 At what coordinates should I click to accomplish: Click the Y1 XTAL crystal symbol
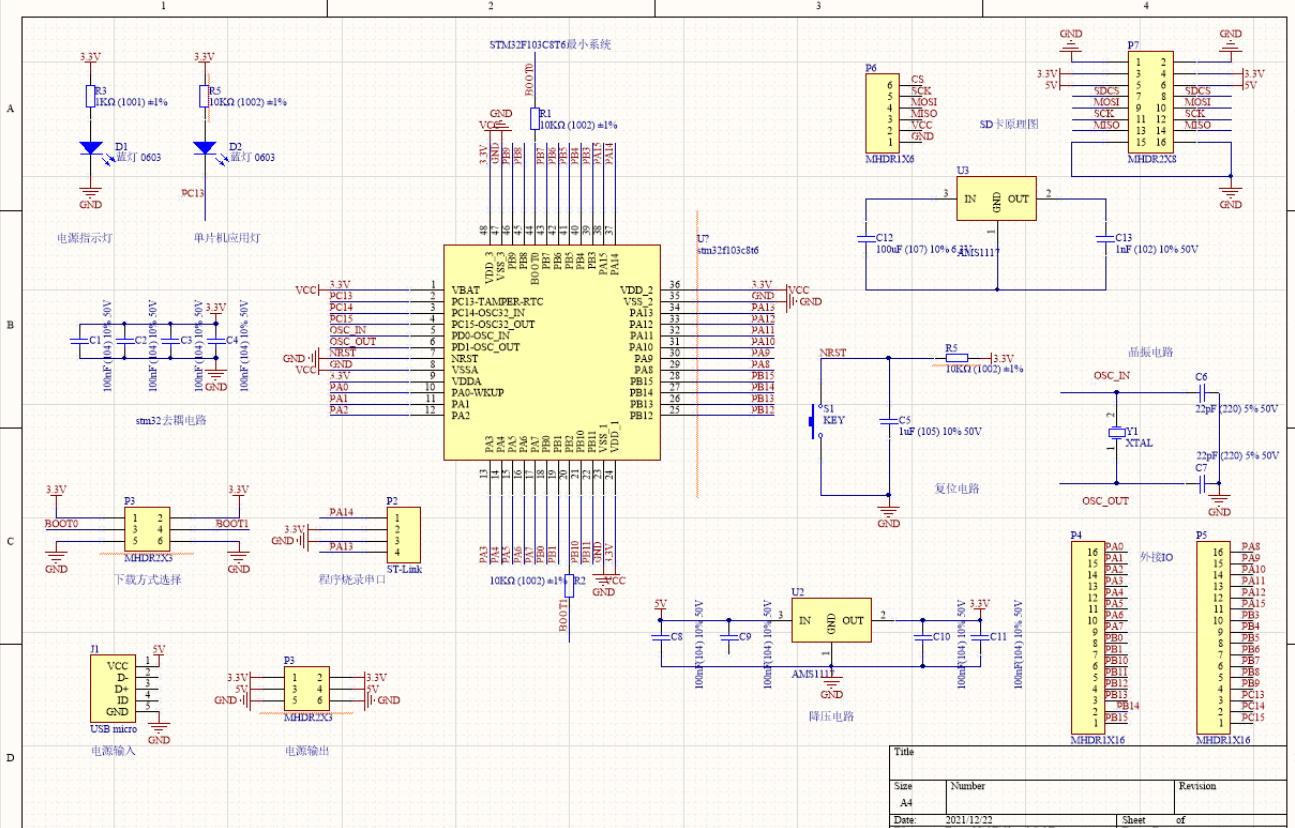coord(1117,433)
